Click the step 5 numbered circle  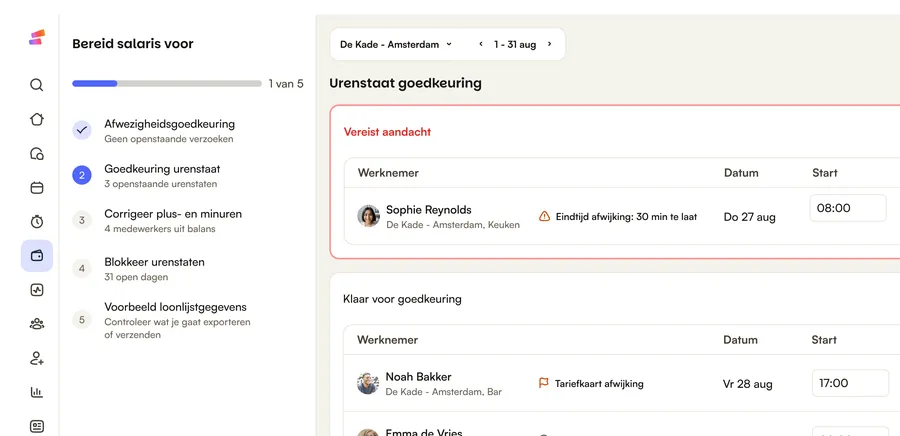[82, 320]
